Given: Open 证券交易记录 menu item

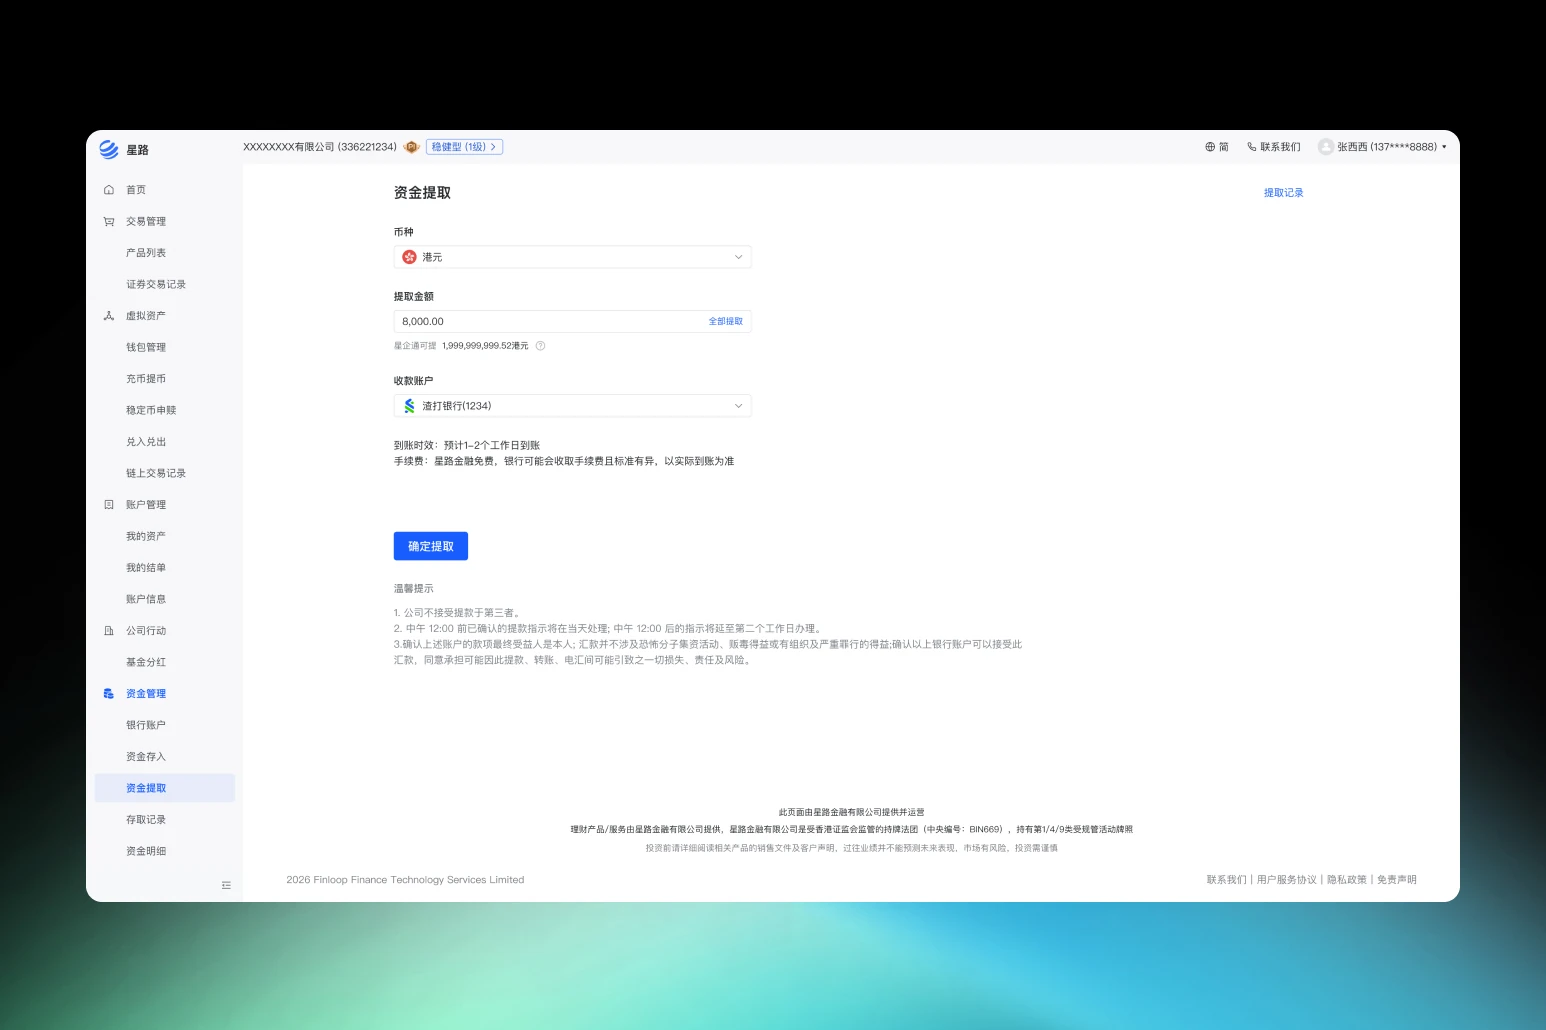Looking at the screenshot, I should coord(156,285).
